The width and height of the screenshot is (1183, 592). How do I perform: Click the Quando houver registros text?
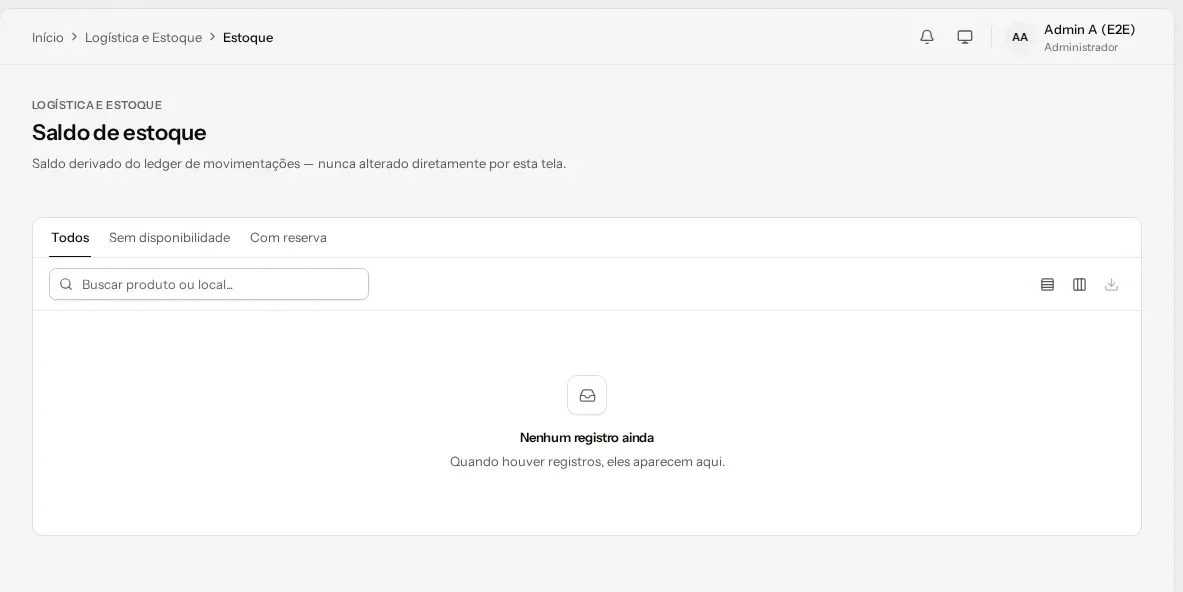(587, 462)
